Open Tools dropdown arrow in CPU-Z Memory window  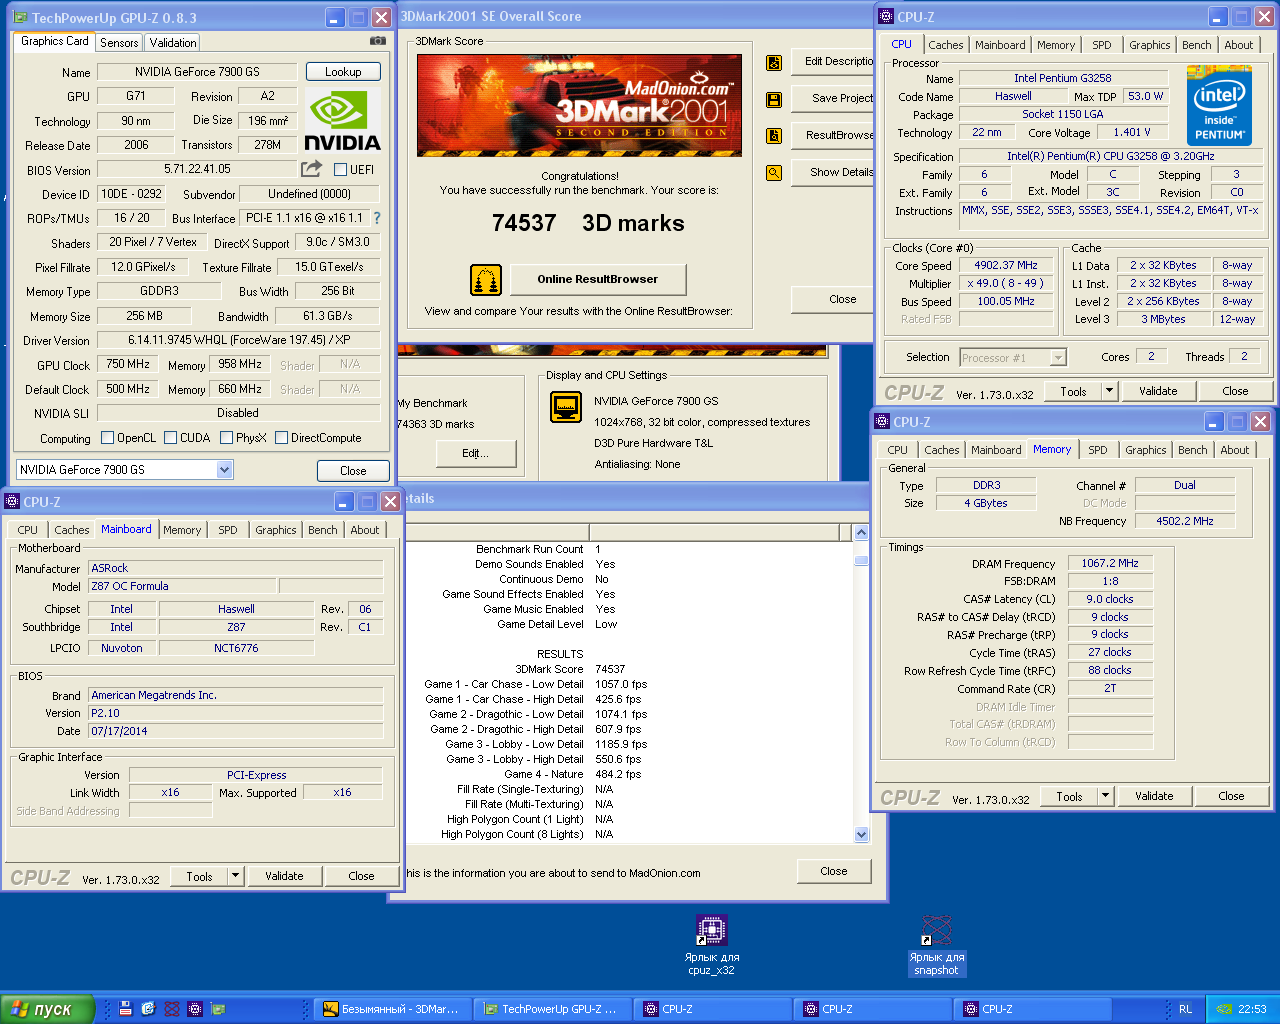(1105, 796)
